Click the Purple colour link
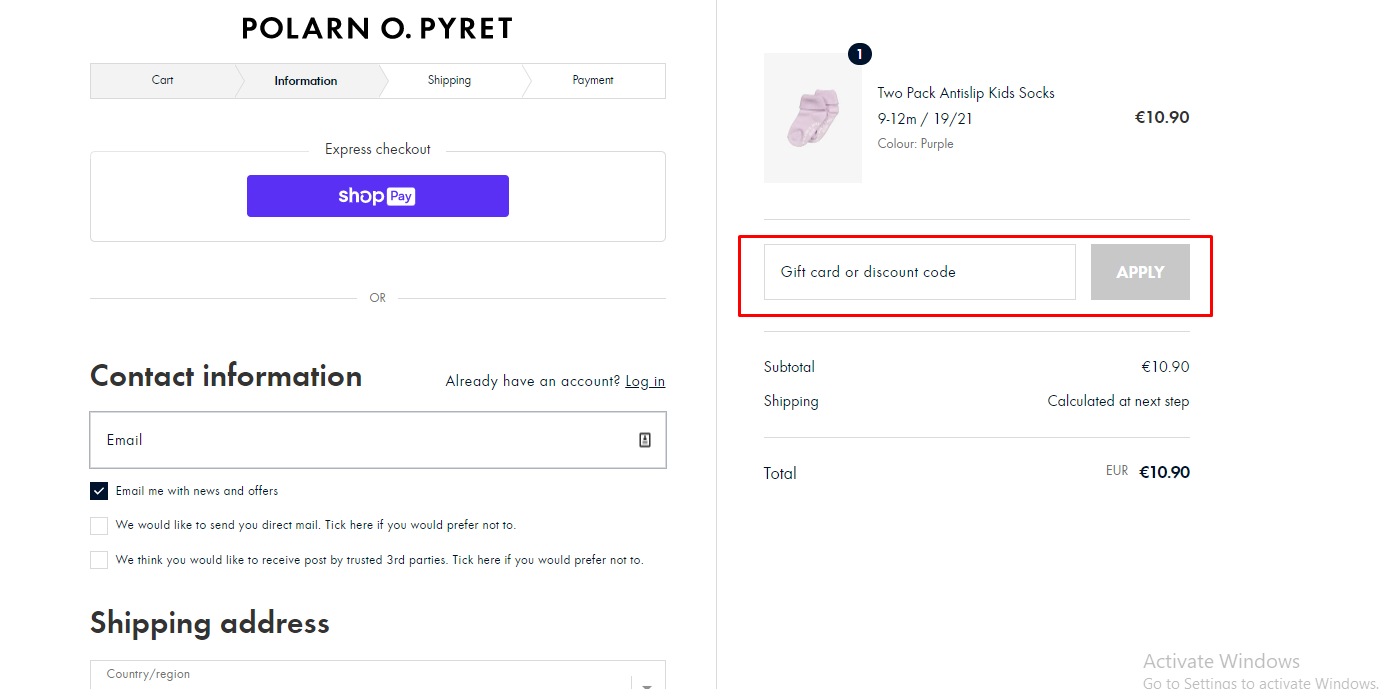 936,143
